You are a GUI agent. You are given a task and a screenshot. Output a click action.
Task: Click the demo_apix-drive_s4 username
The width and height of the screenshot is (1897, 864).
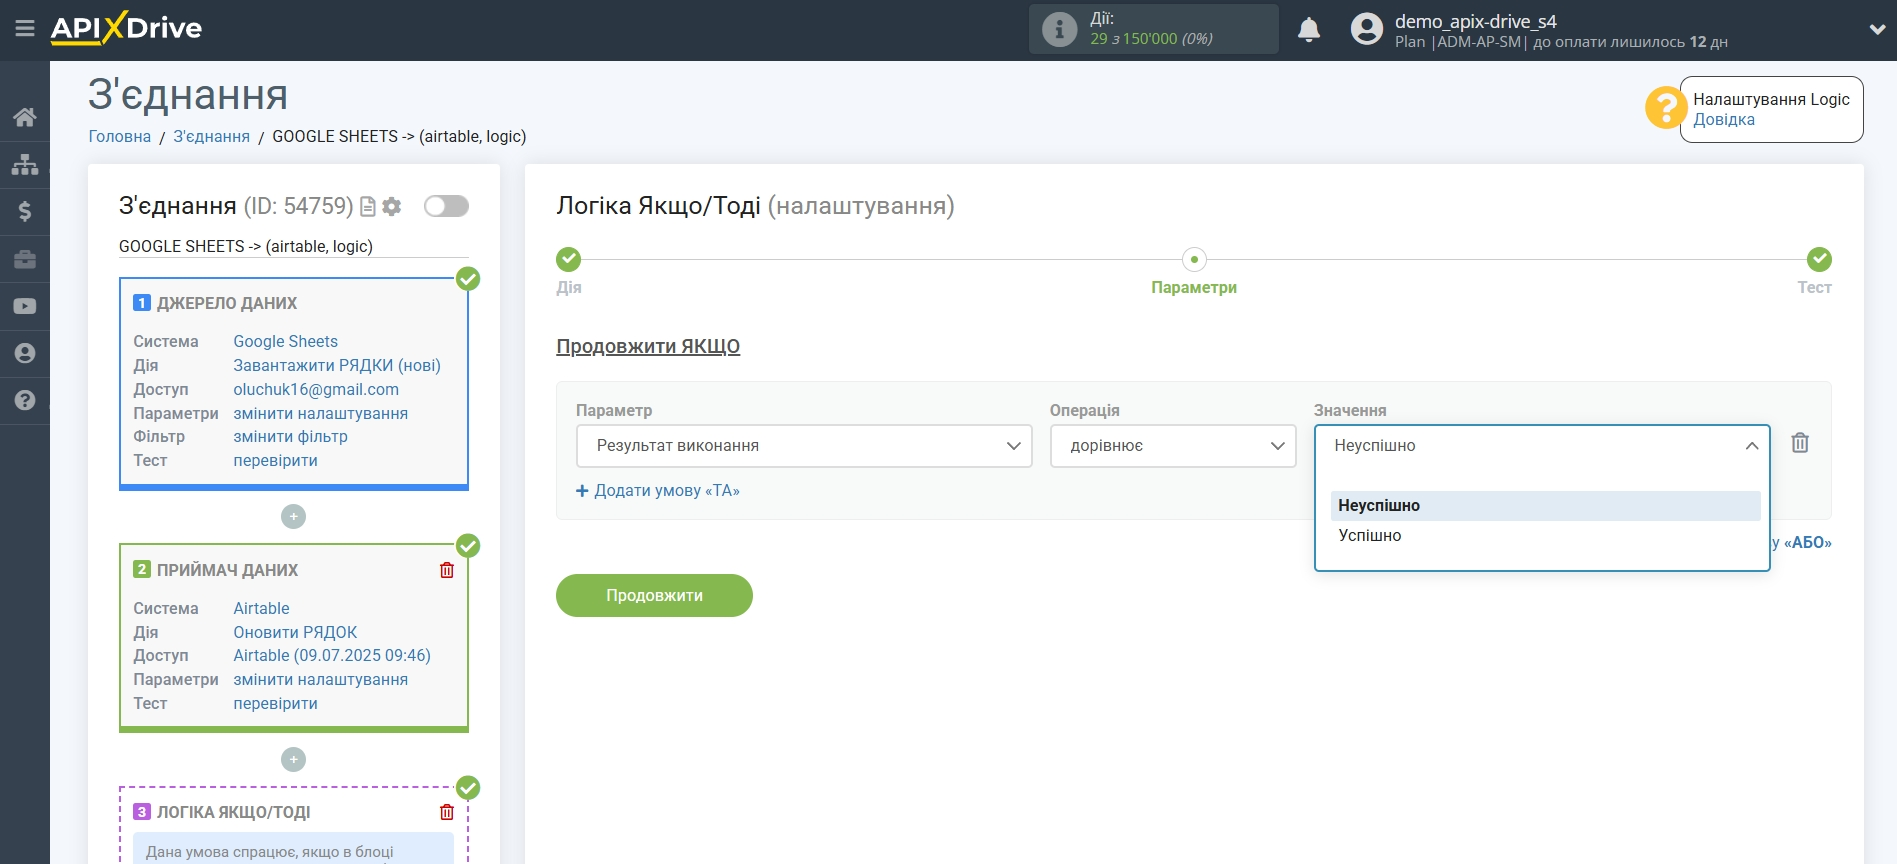(1476, 21)
